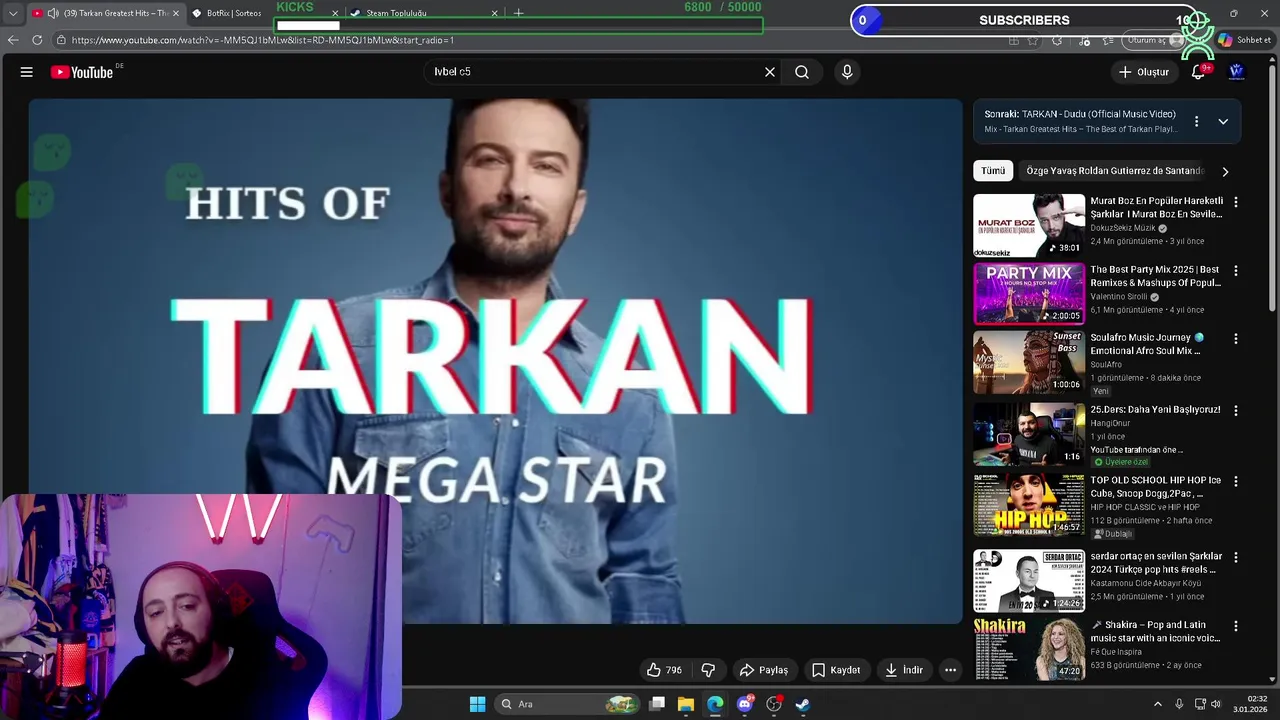Go to the YouTube home logo
The image size is (1280, 720).
82,72
